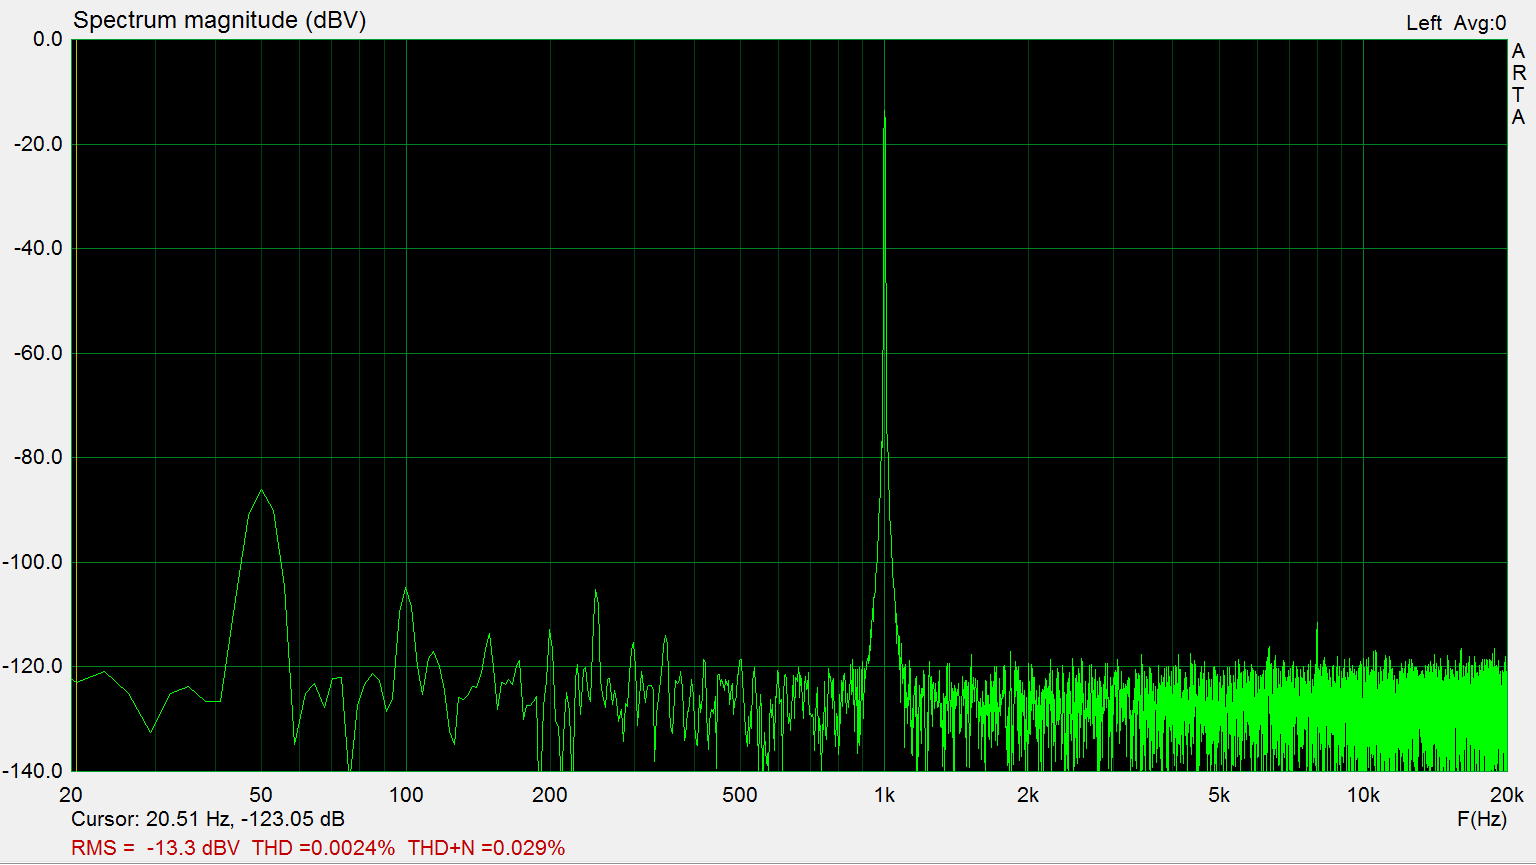Click the 50 Hz hum peak top

pyautogui.click(x=261, y=491)
